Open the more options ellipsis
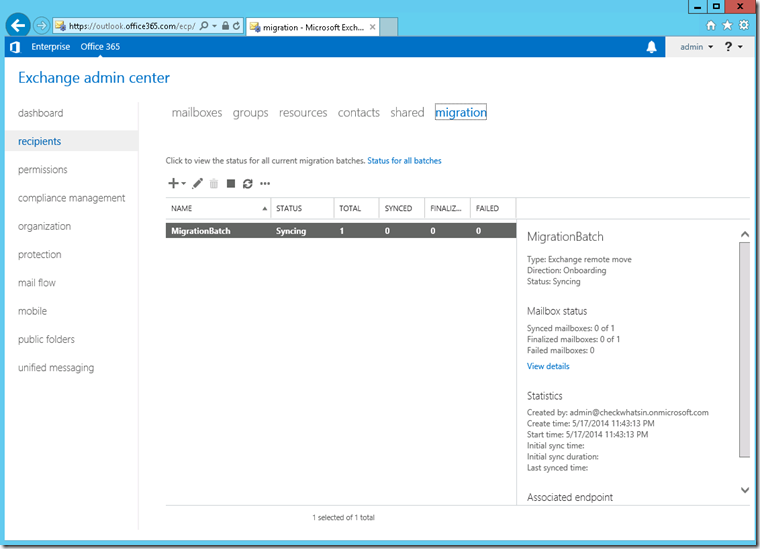The width and height of the screenshot is (760, 549). pos(265,183)
